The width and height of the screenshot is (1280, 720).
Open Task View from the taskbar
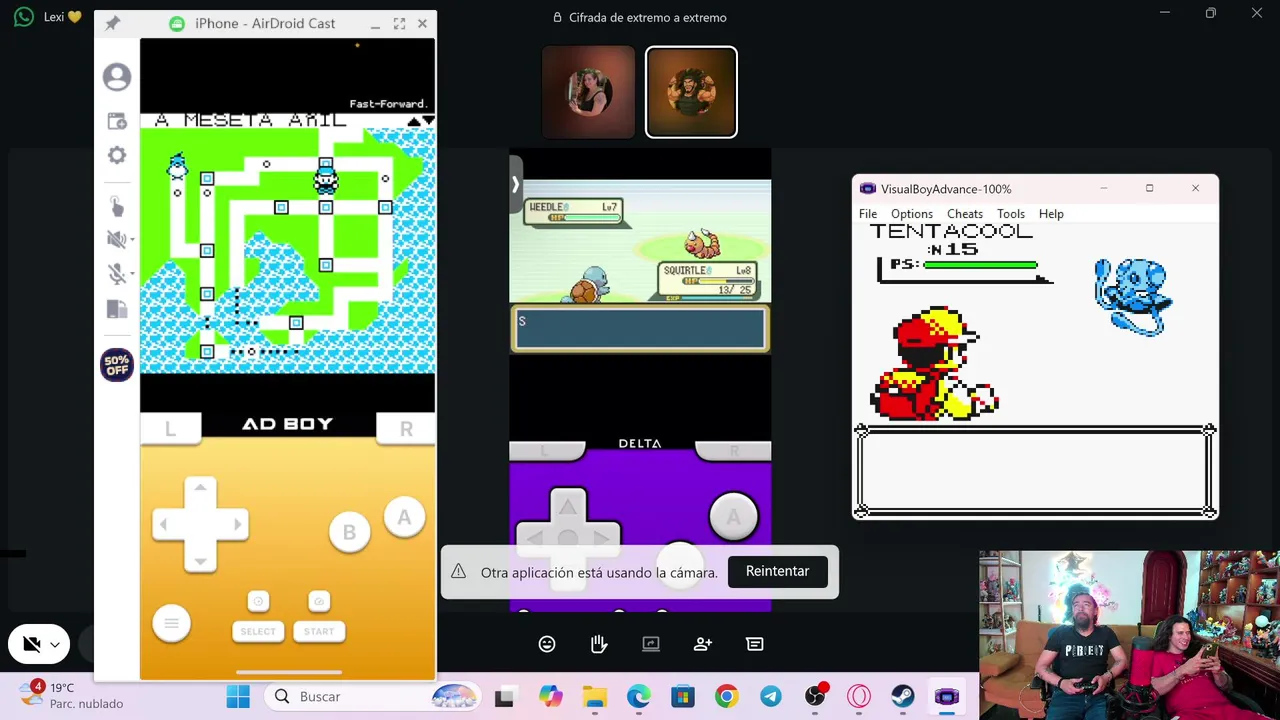504,697
